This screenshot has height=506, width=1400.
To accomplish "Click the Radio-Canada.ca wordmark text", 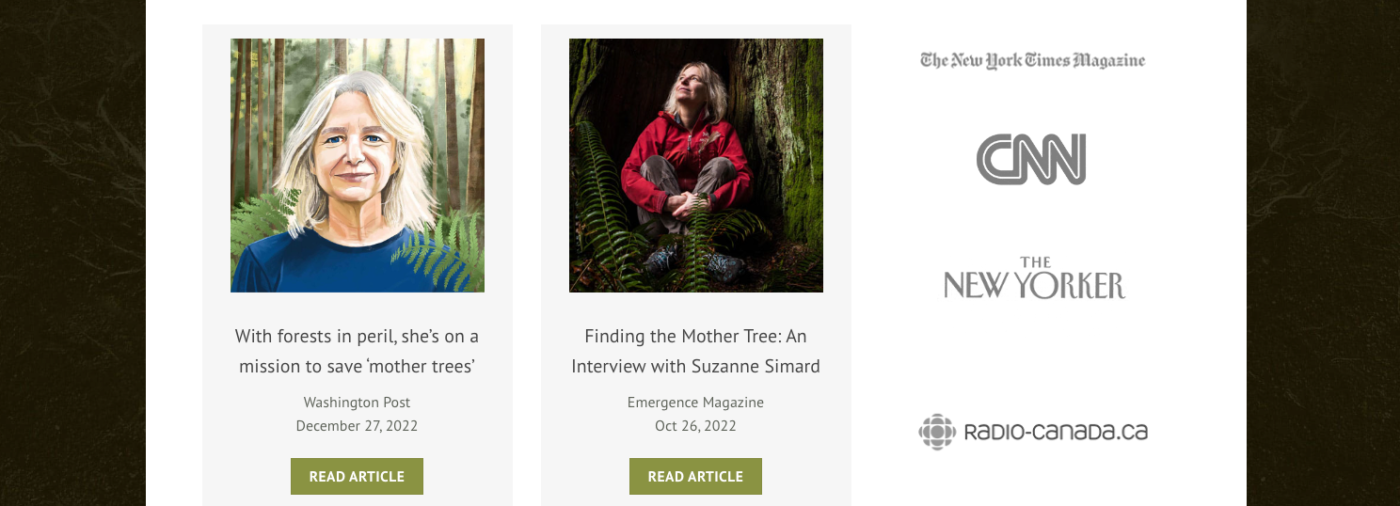I will tap(1055, 432).
